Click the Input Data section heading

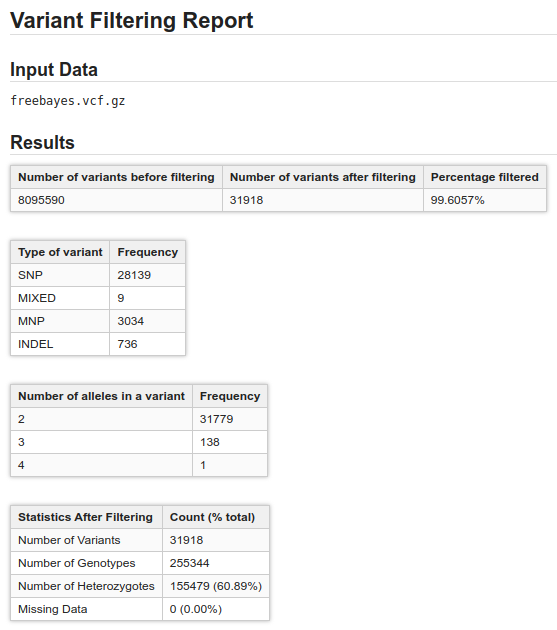(54, 69)
